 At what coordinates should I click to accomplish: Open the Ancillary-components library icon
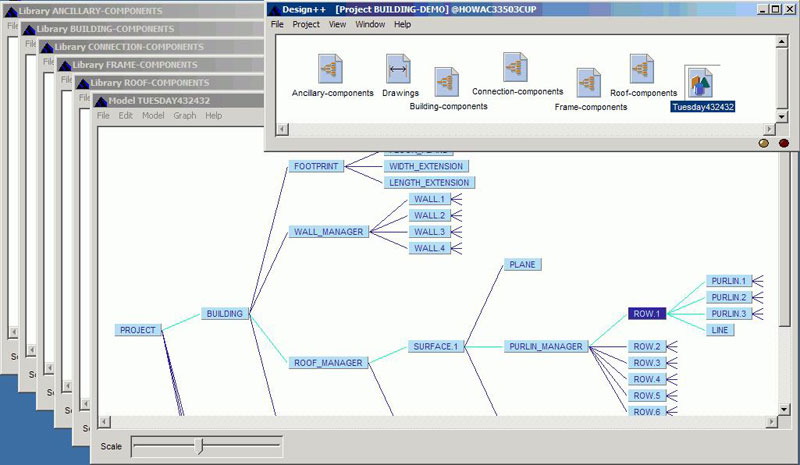click(x=331, y=69)
